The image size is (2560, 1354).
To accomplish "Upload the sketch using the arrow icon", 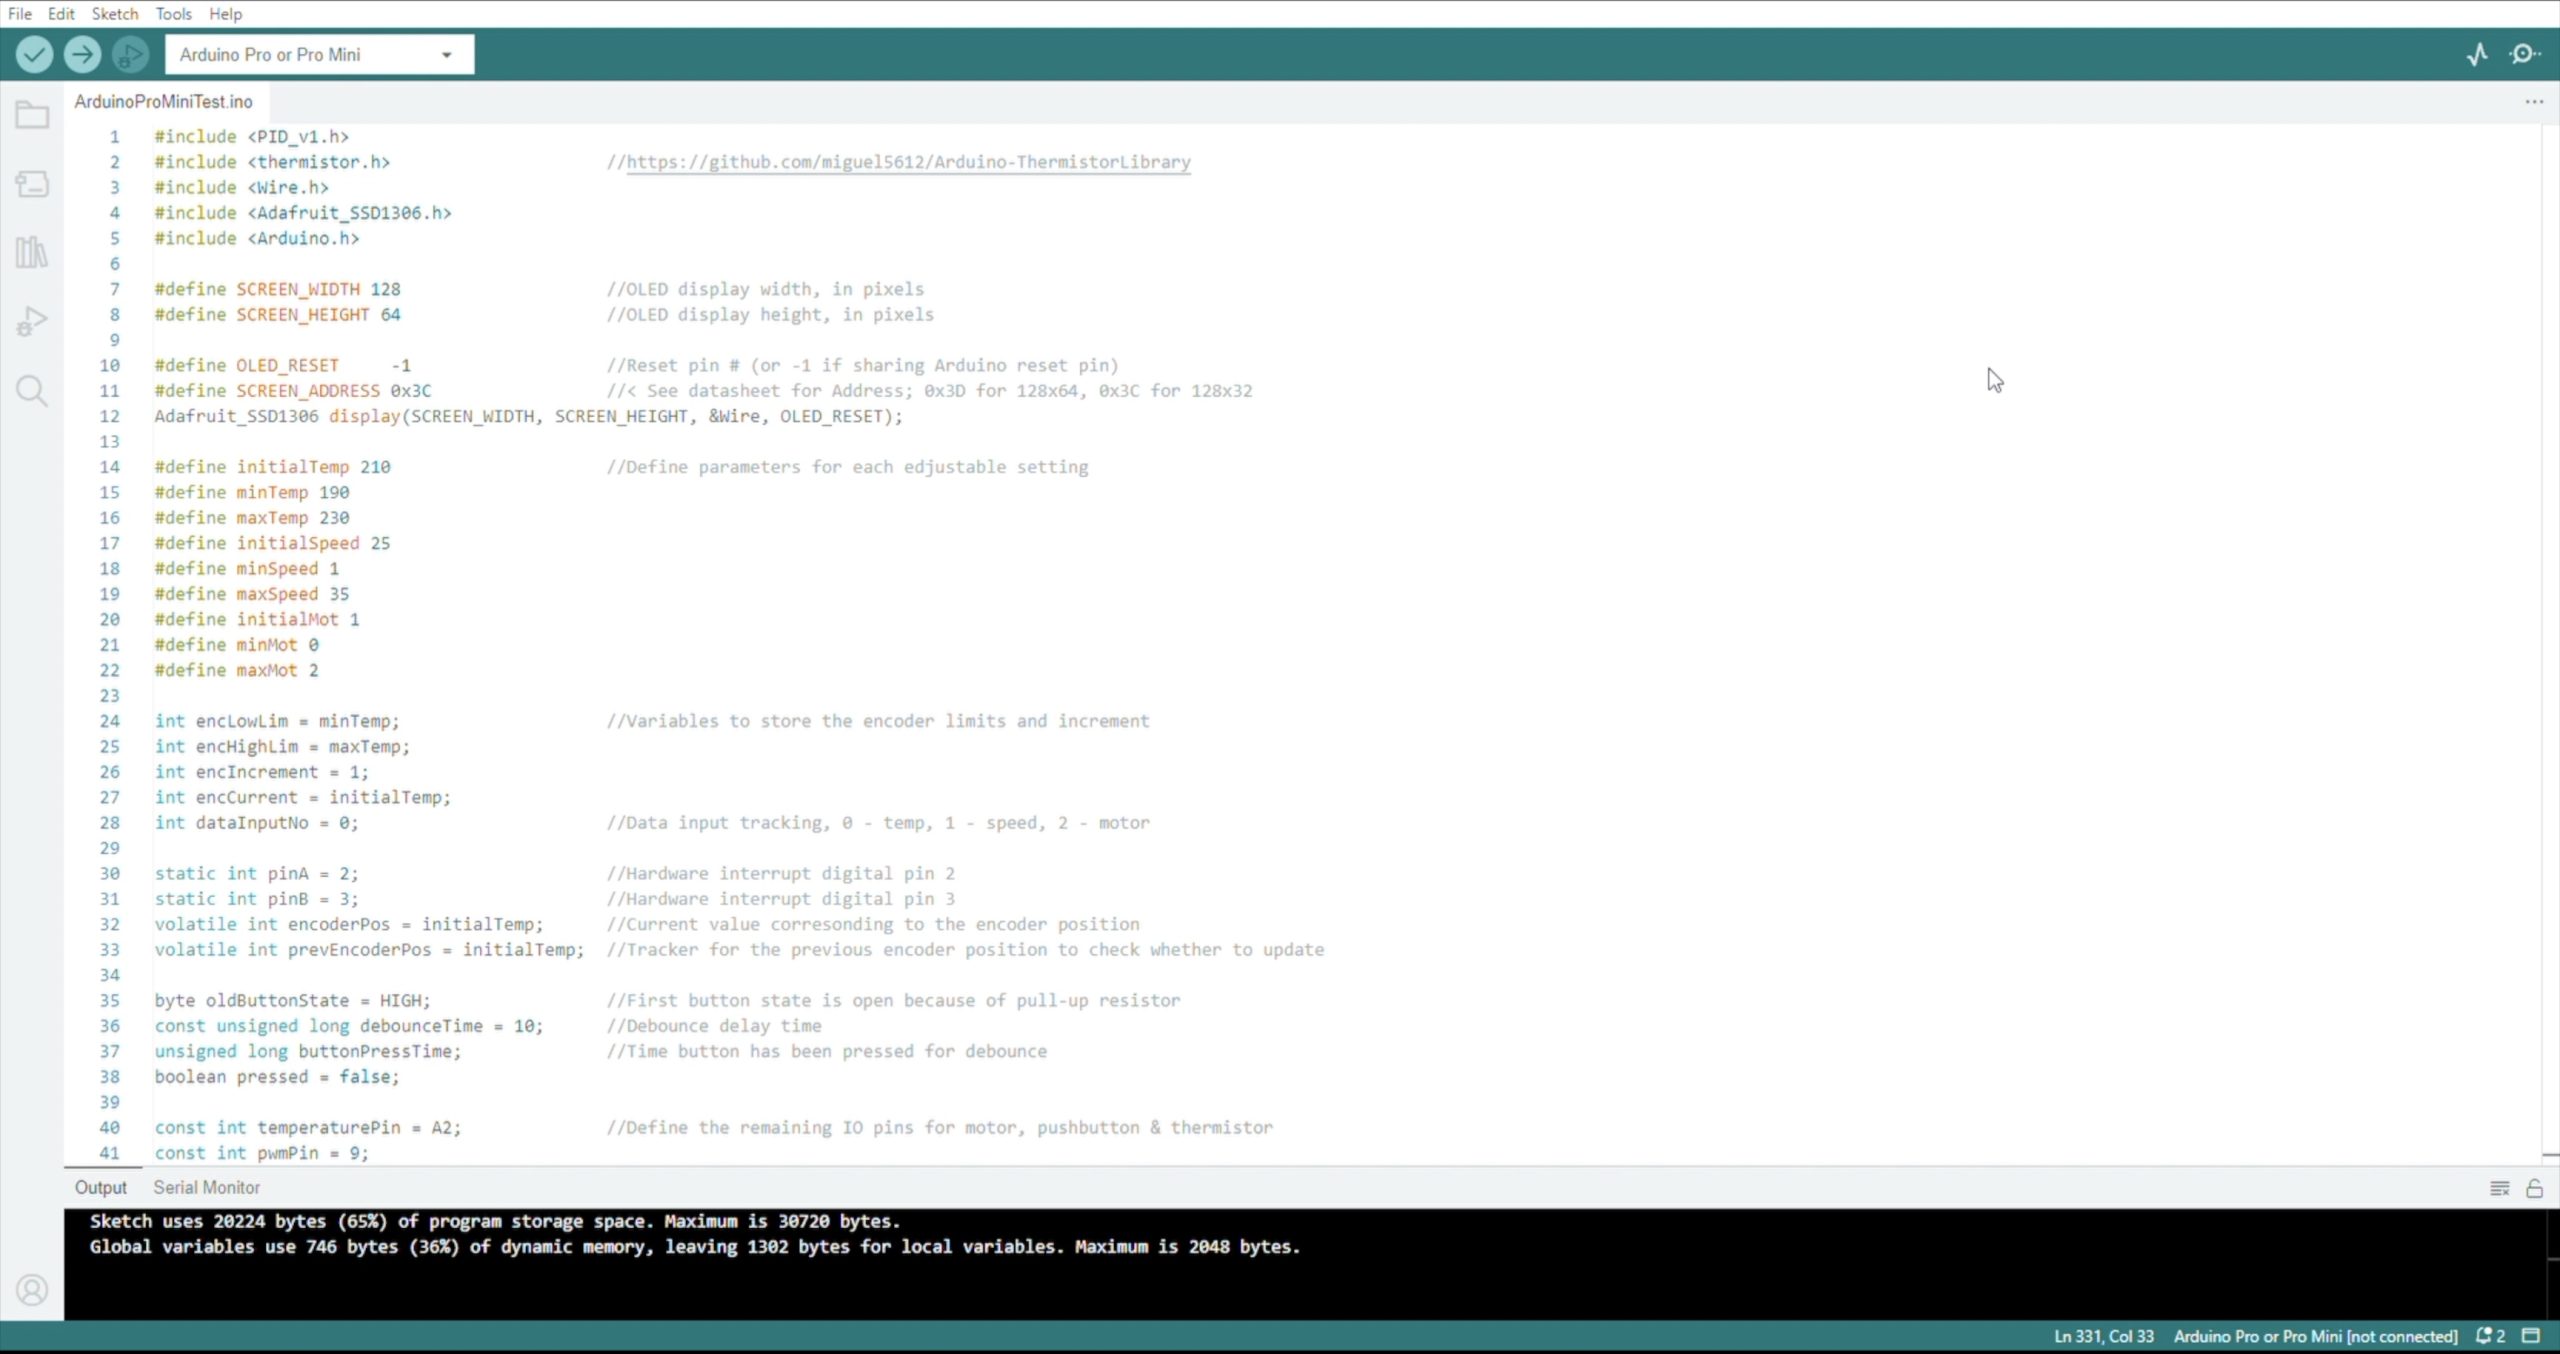I will (82, 54).
